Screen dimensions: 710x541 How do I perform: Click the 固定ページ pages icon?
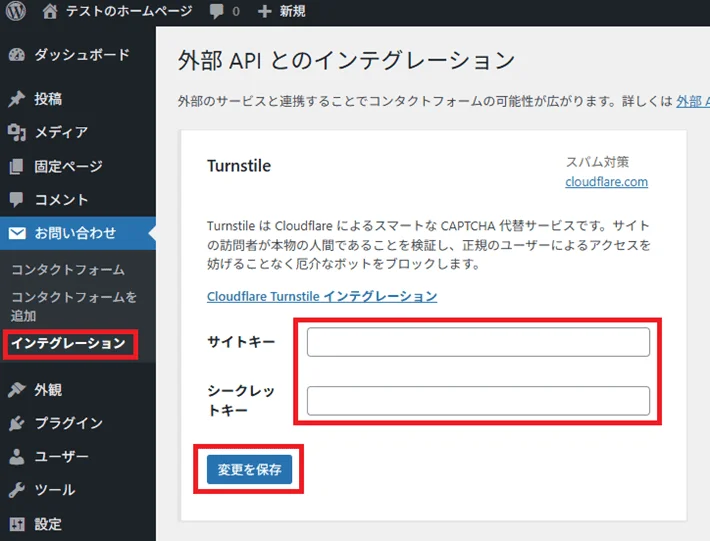[x=16, y=166]
